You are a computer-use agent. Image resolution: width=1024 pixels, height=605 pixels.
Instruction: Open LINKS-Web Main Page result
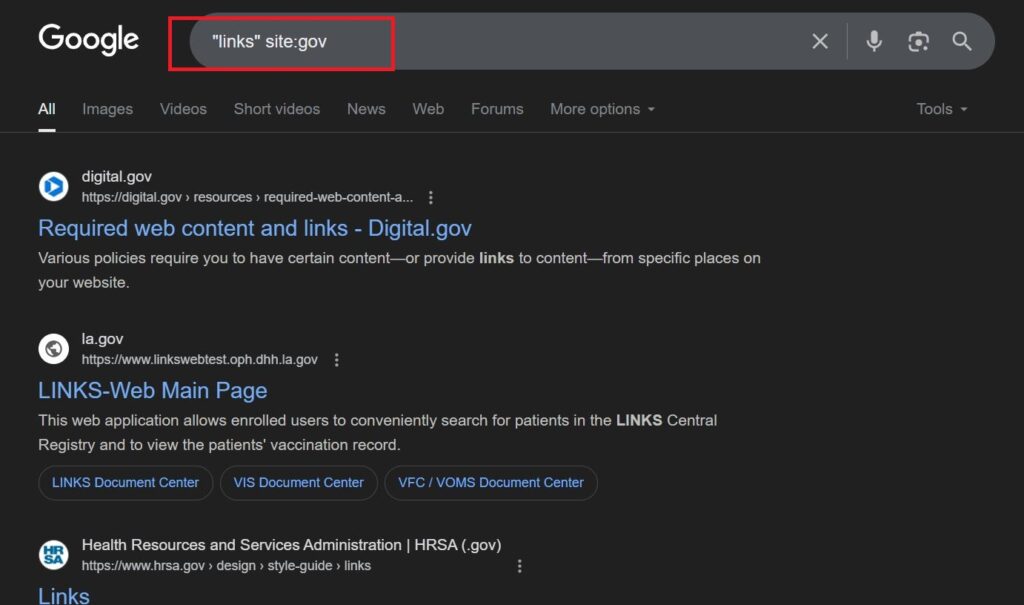point(152,391)
